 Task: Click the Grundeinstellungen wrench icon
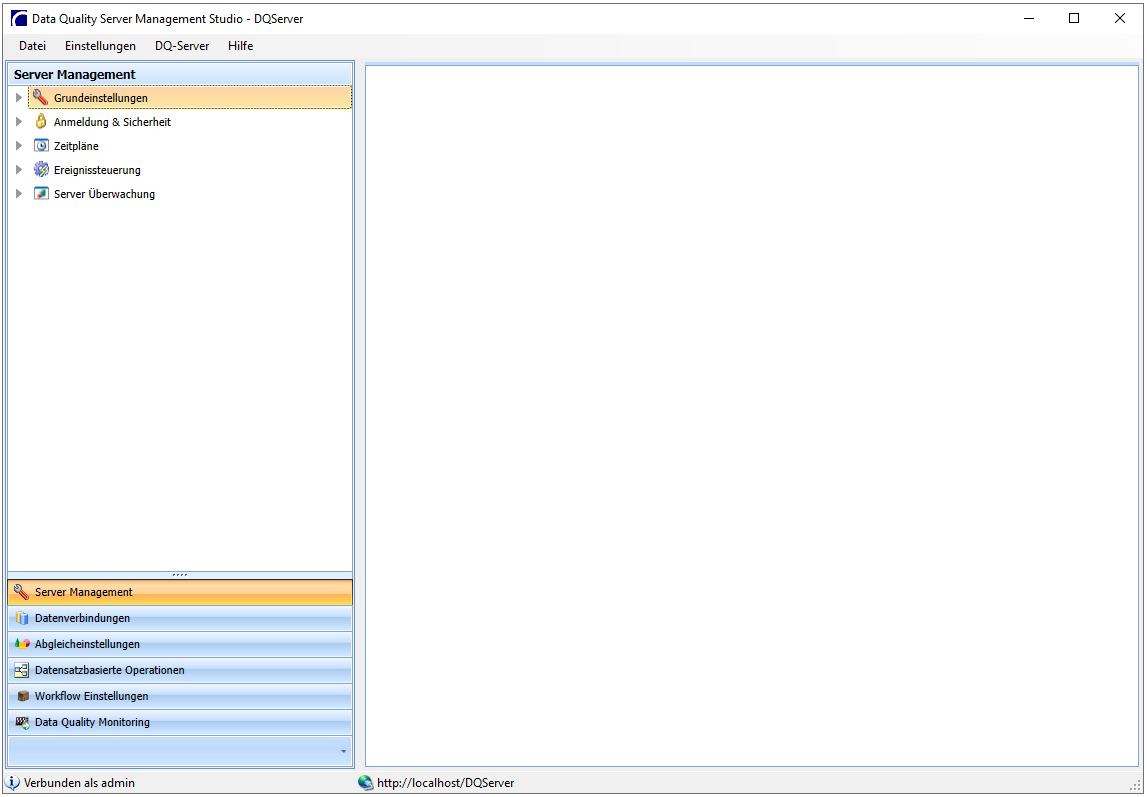41,97
